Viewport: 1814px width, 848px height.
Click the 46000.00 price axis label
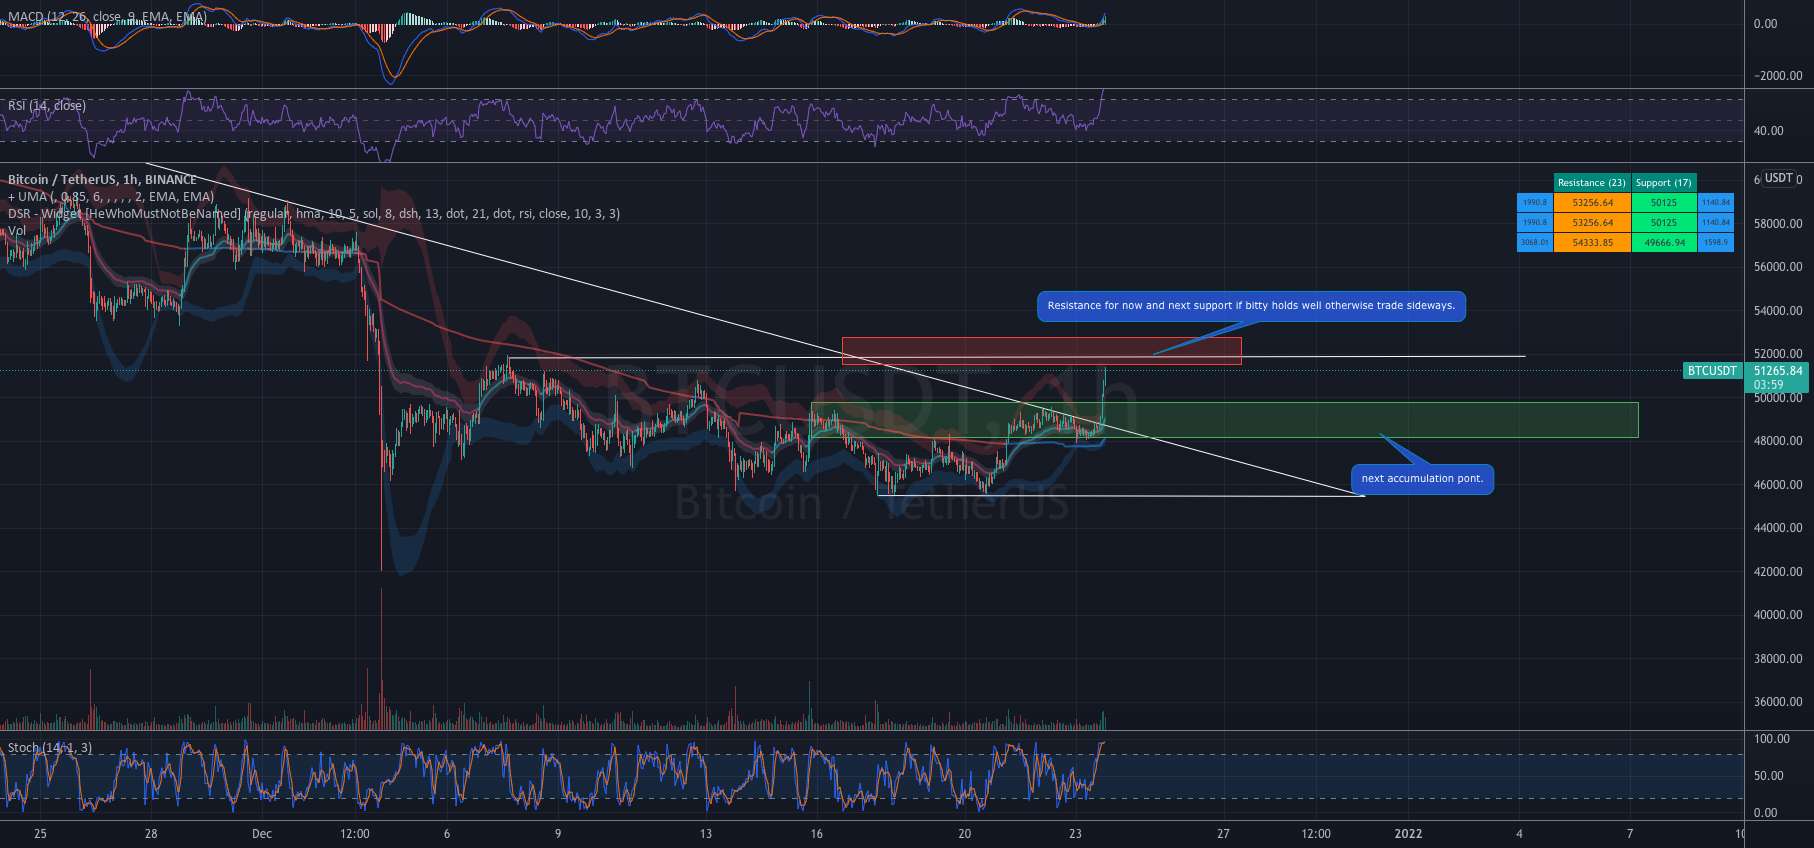tap(1778, 485)
